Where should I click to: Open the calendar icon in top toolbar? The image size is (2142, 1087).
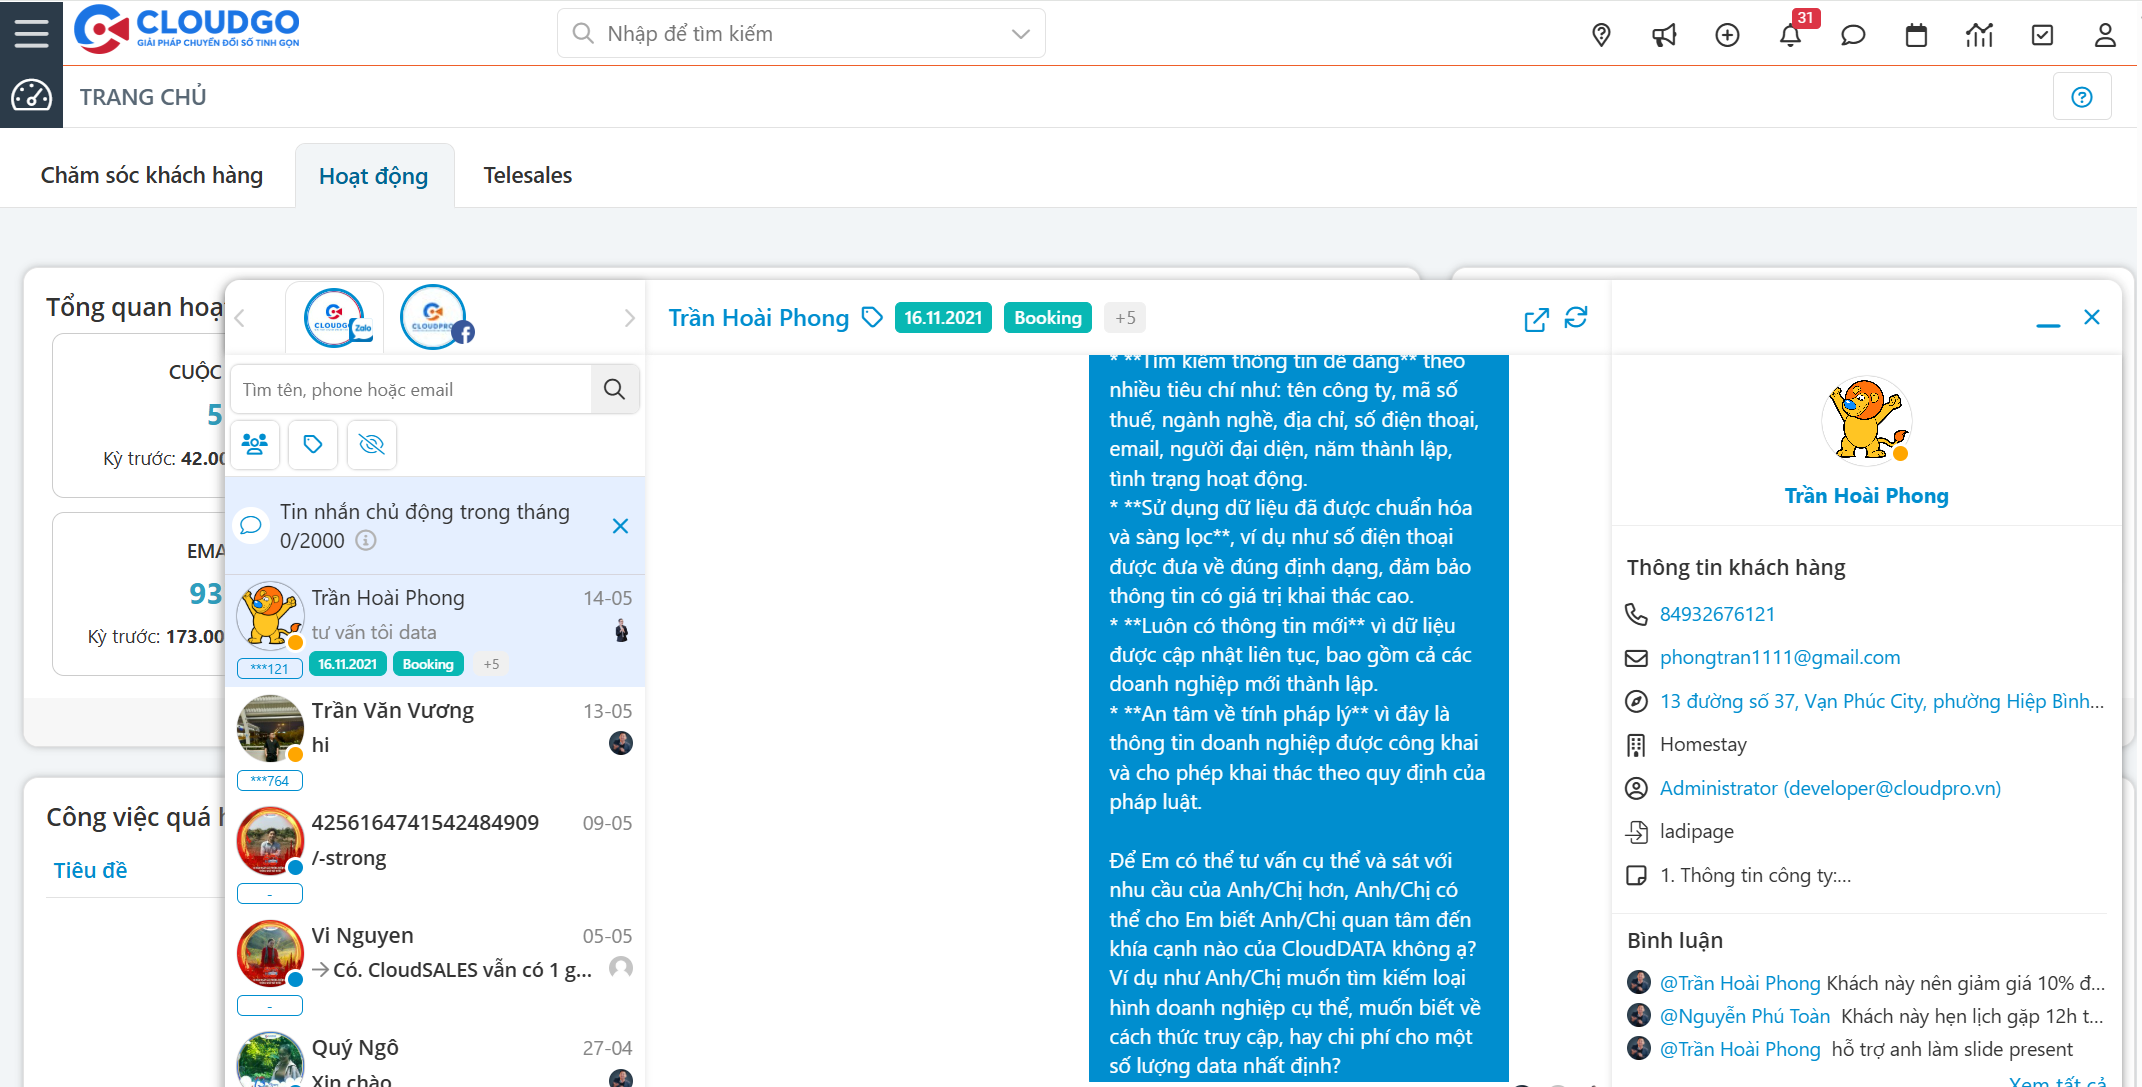pyautogui.click(x=1916, y=34)
